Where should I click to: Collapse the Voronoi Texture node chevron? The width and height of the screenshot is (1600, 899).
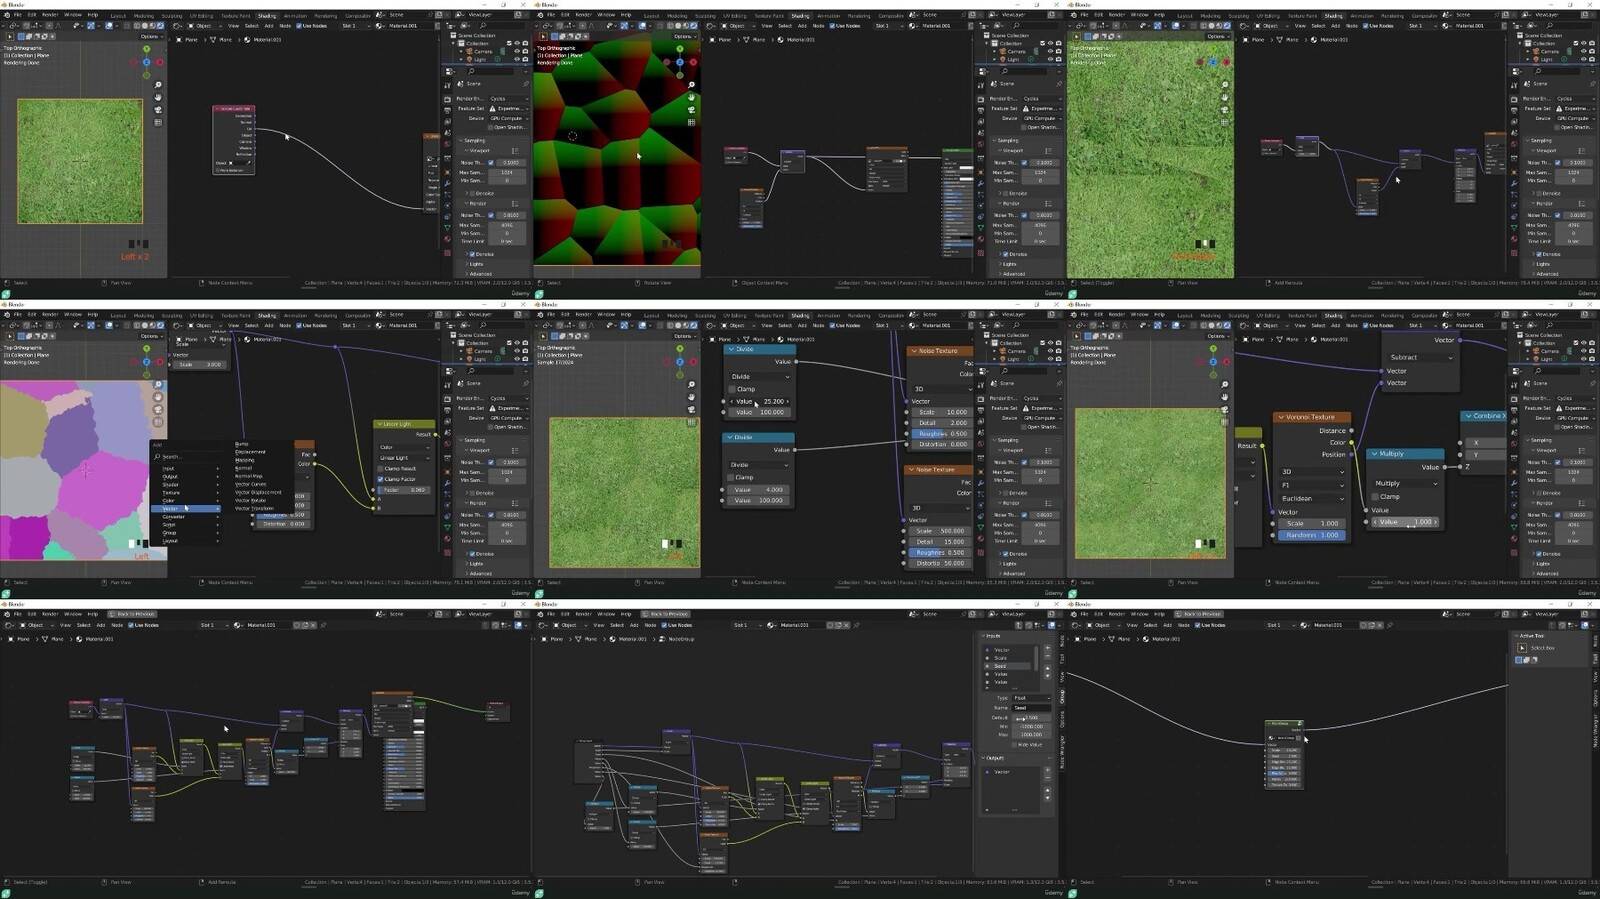coord(1280,417)
